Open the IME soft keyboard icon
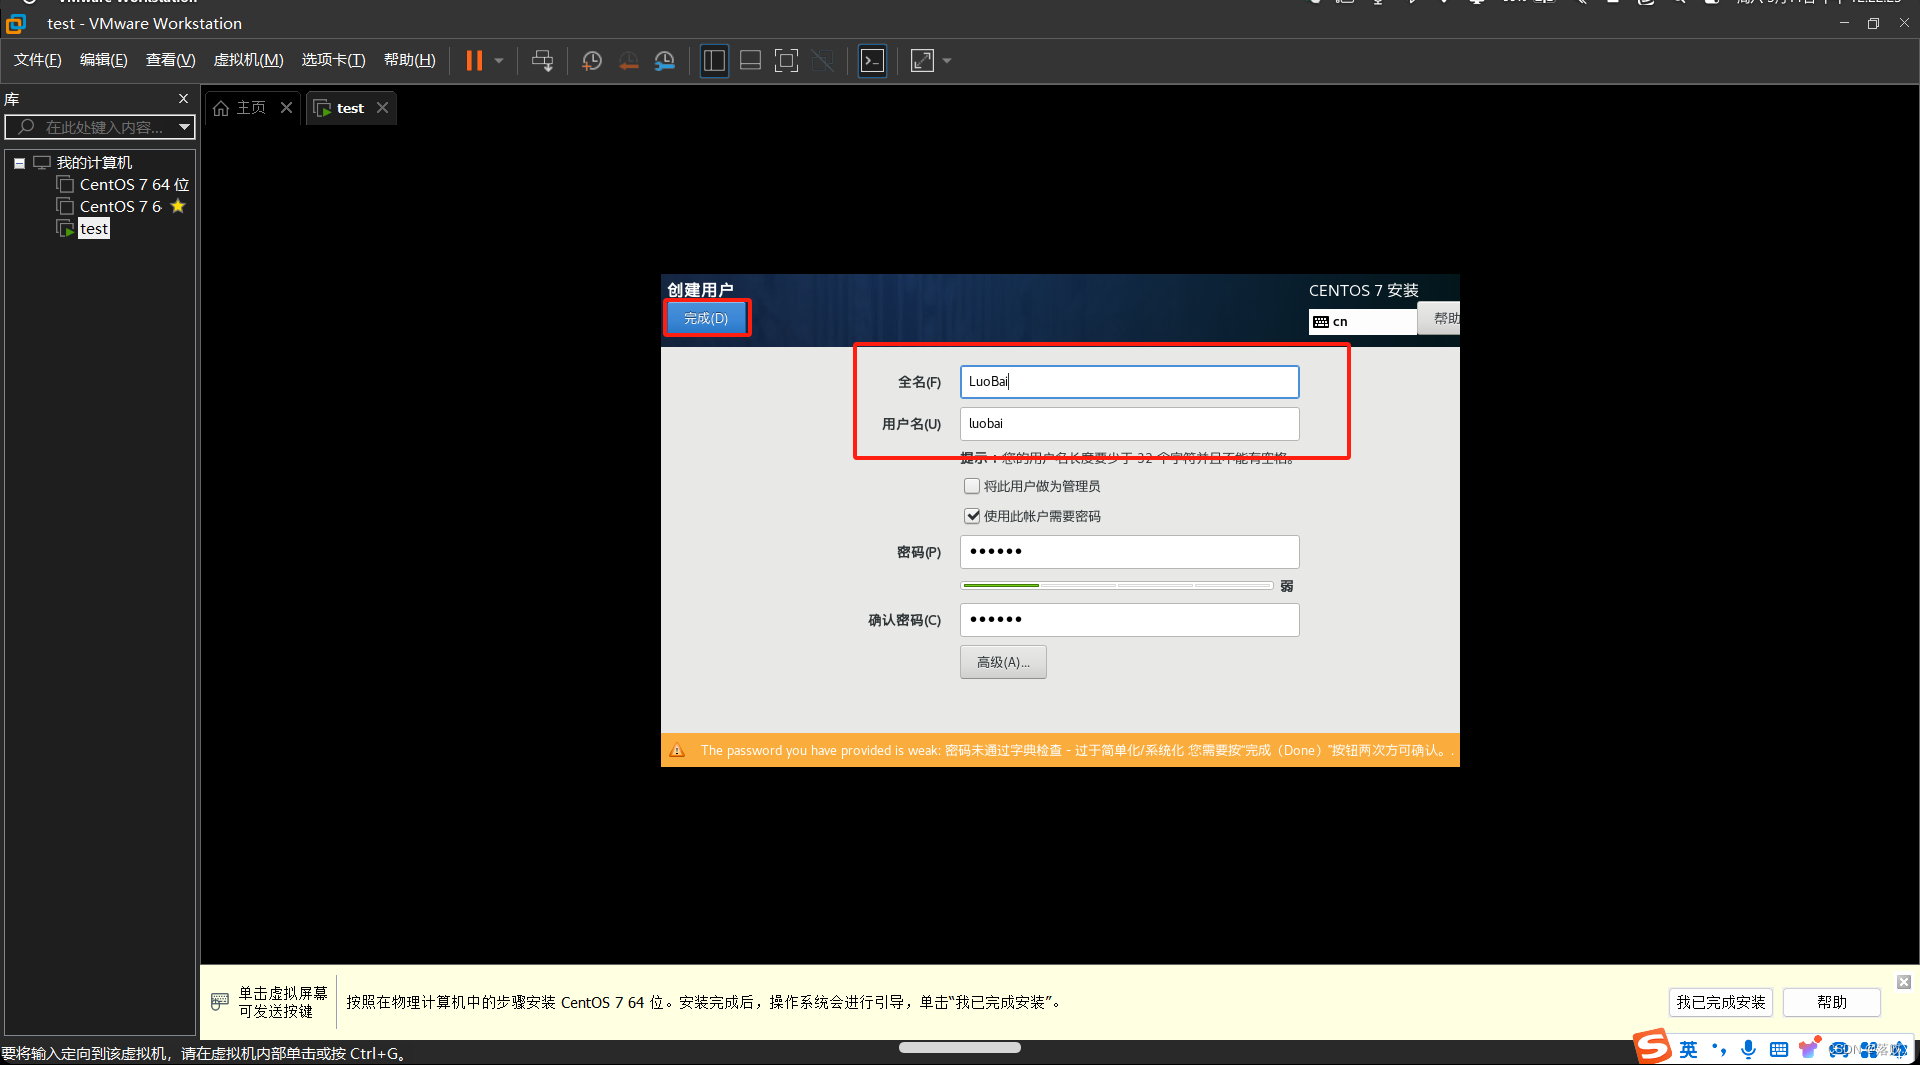Image resolution: width=1920 pixels, height=1065 pixels. click(x=1778, y=1049)
